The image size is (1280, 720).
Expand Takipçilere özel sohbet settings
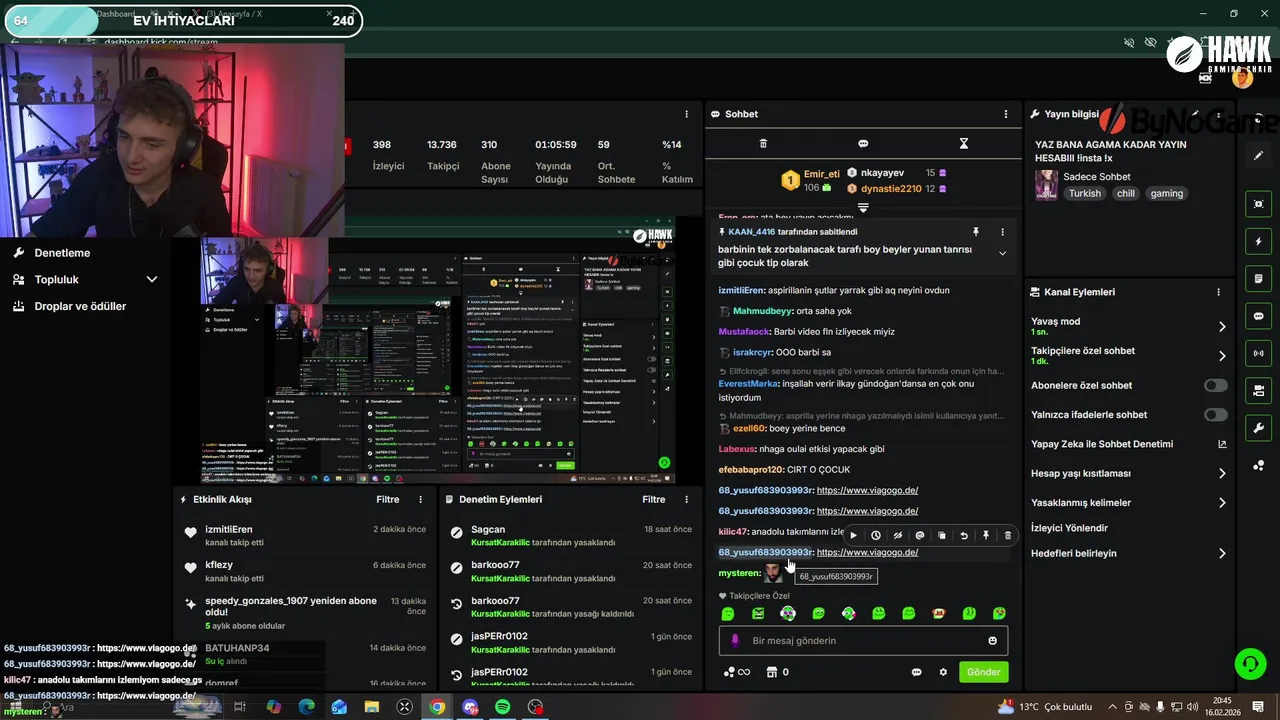1222,356
